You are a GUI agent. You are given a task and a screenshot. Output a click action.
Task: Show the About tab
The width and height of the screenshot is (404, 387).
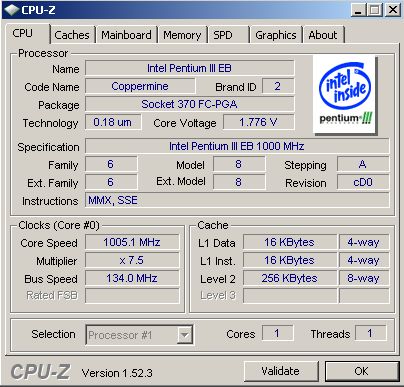pos(323,35)
